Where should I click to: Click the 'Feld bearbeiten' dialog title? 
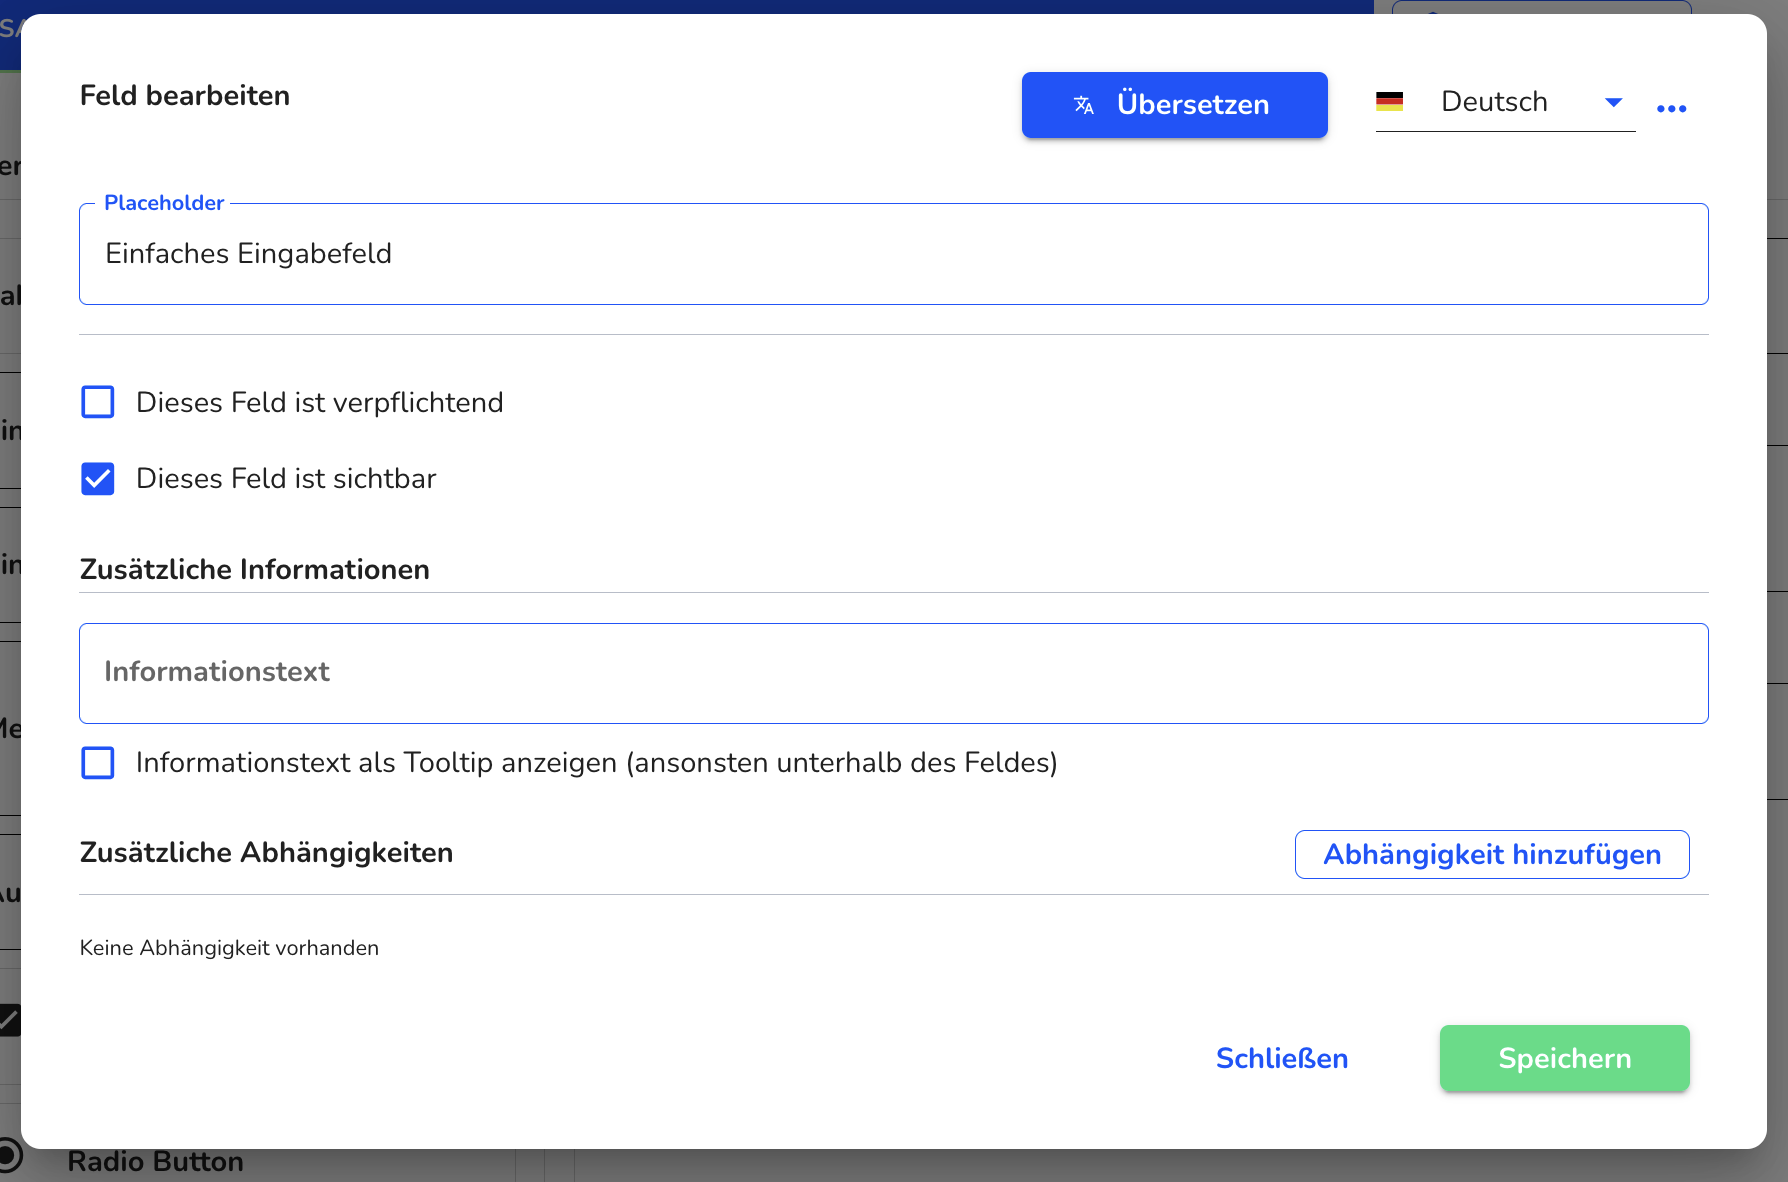coord(185,96)
